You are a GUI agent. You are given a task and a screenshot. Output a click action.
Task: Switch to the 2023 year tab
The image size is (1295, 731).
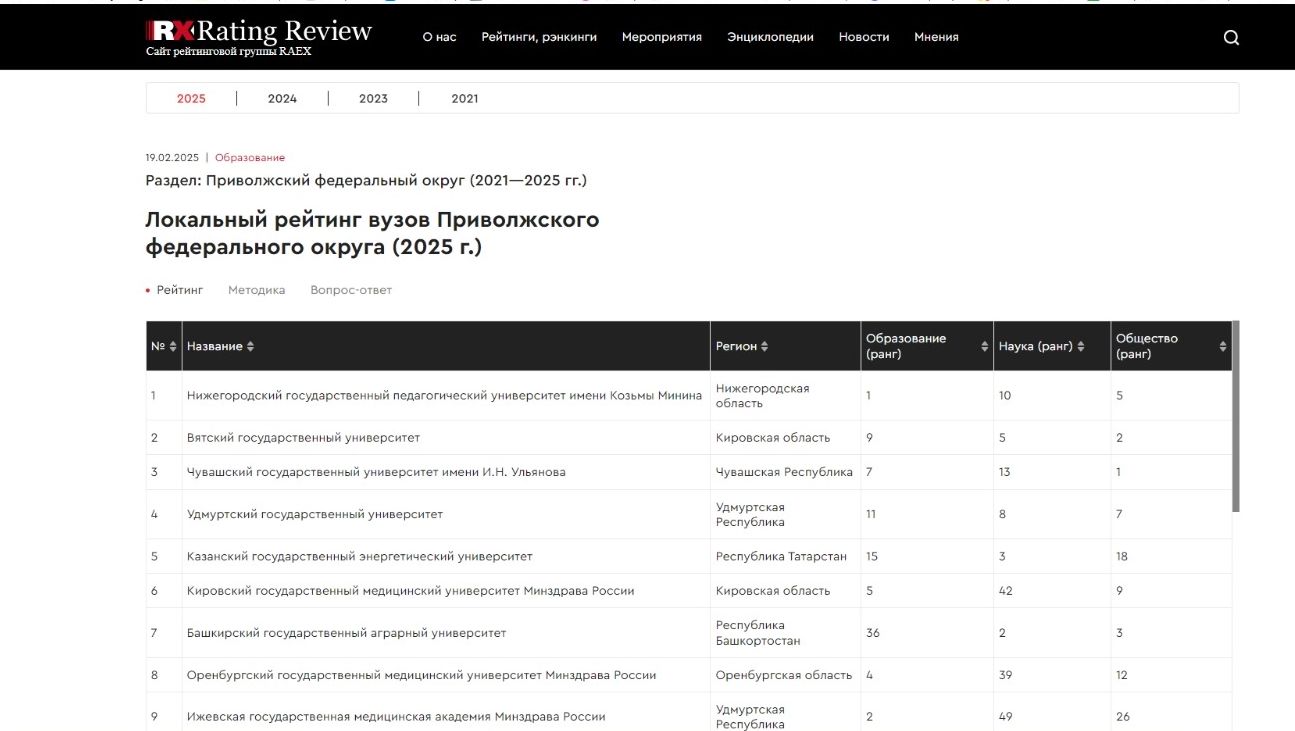(373, 99)
